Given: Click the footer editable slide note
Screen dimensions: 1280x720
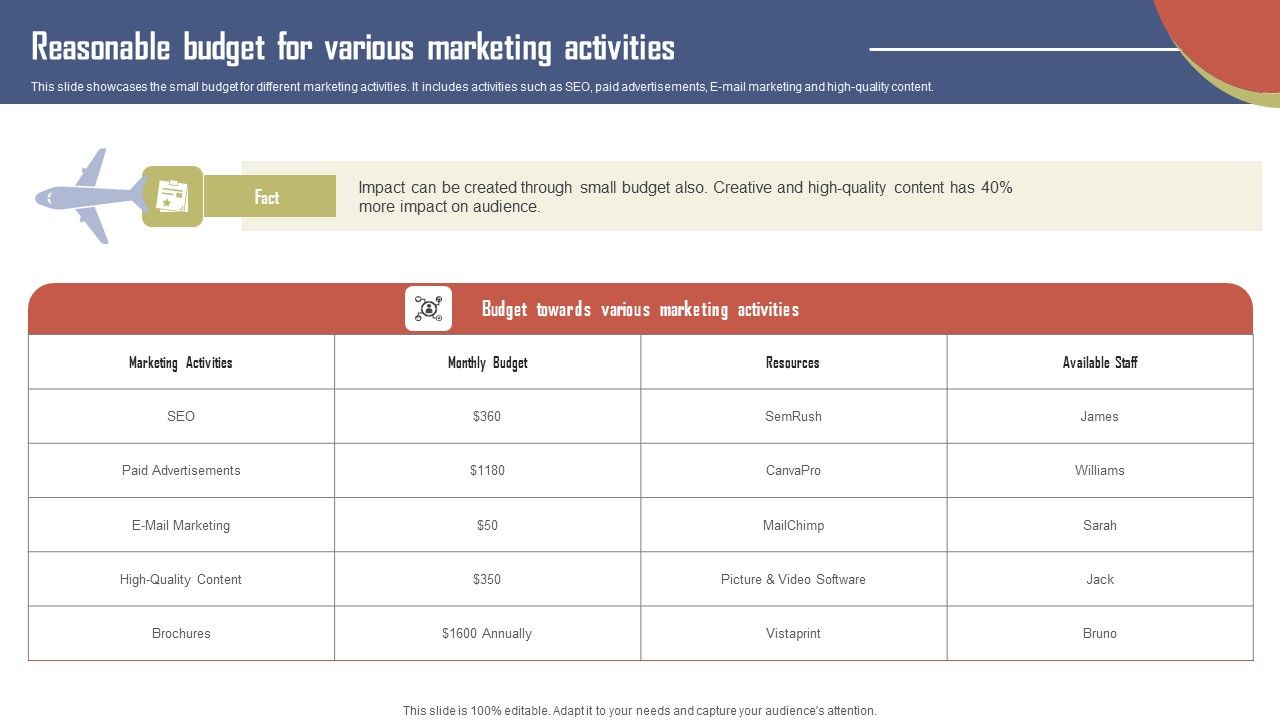Looking at the screenshot, I should (640, 711).
